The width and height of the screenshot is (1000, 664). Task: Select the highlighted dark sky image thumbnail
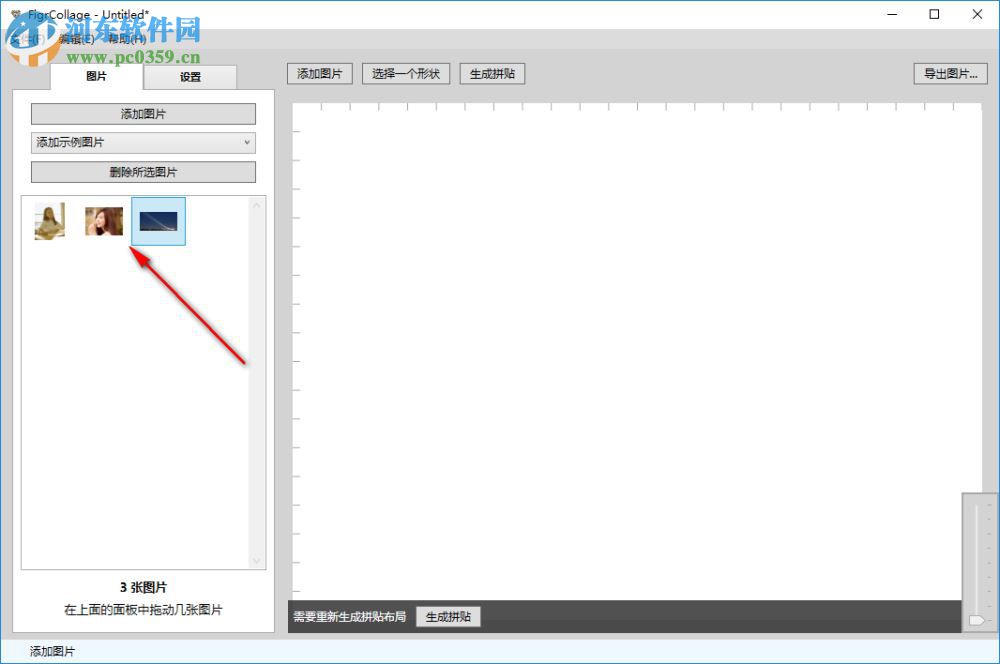[157, 221]
